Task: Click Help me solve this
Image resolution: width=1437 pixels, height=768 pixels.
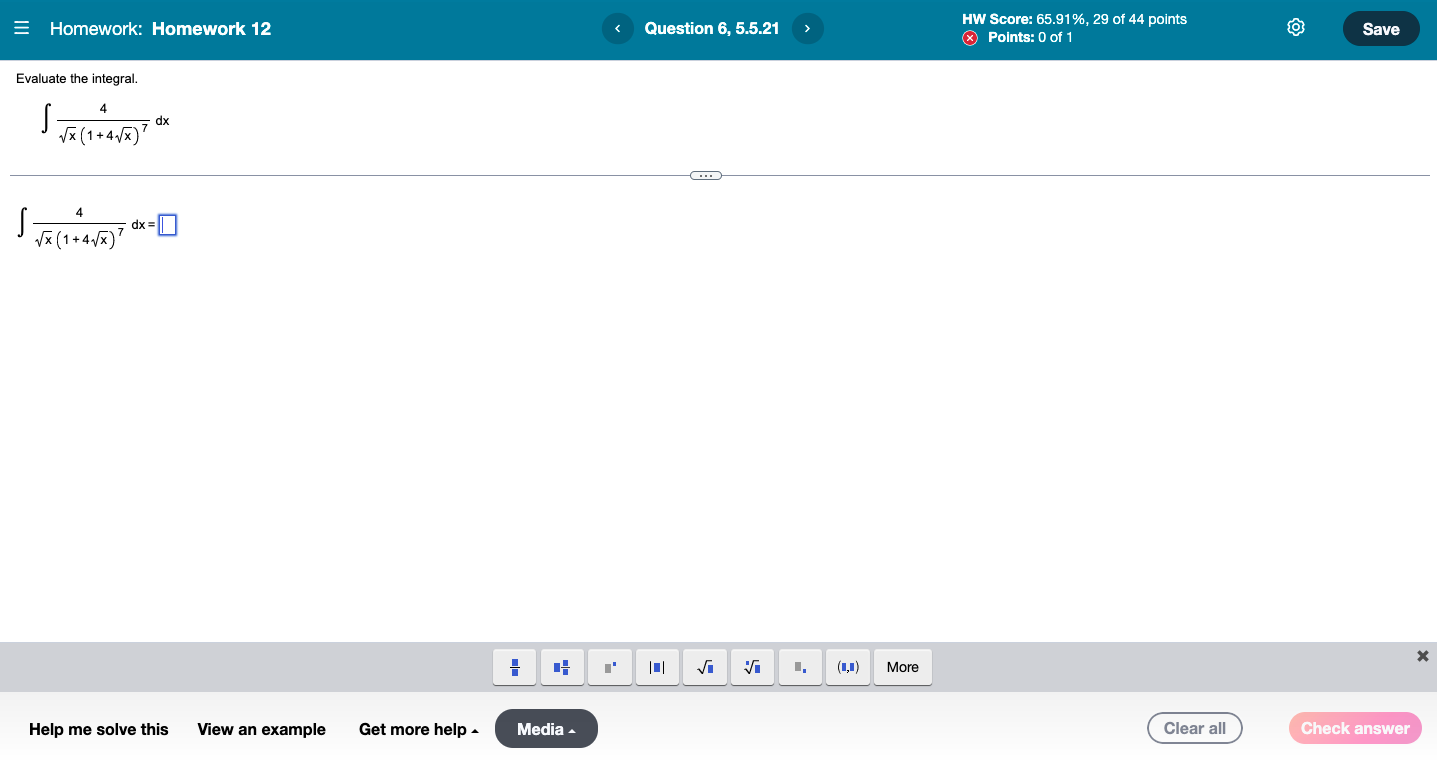Action: tap(98, 729)
